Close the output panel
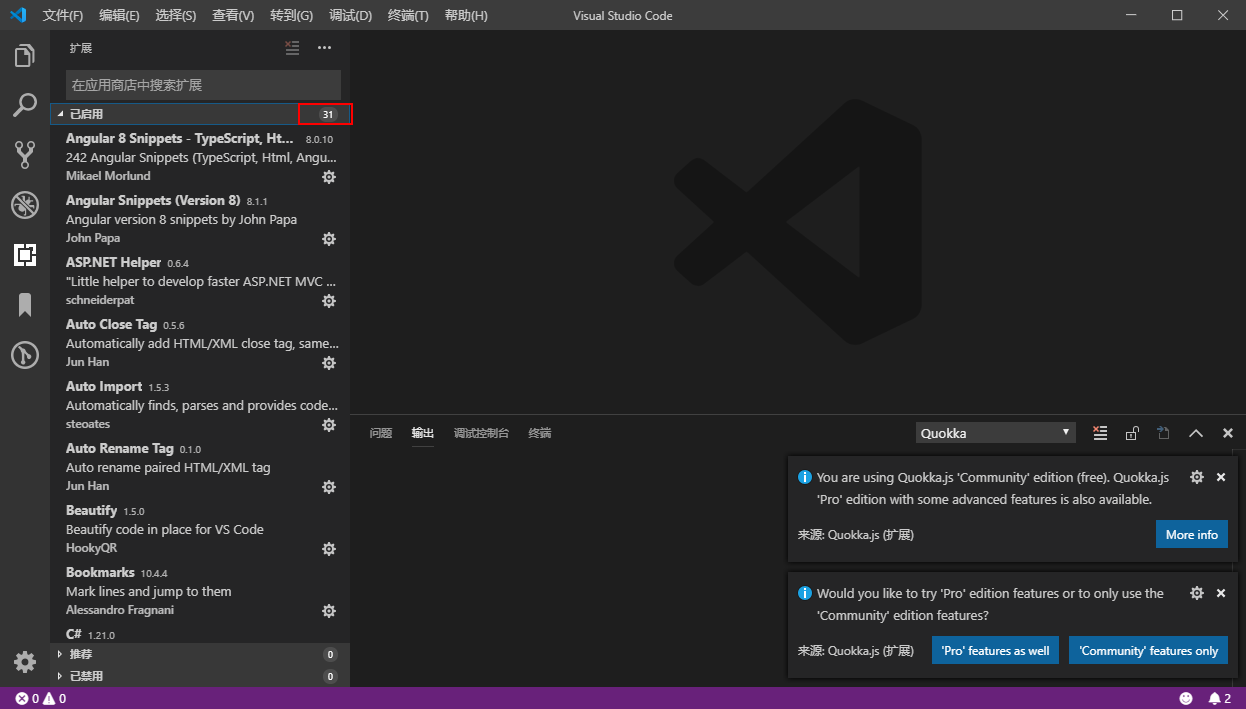The image size is (1246, 709). 1228,433
